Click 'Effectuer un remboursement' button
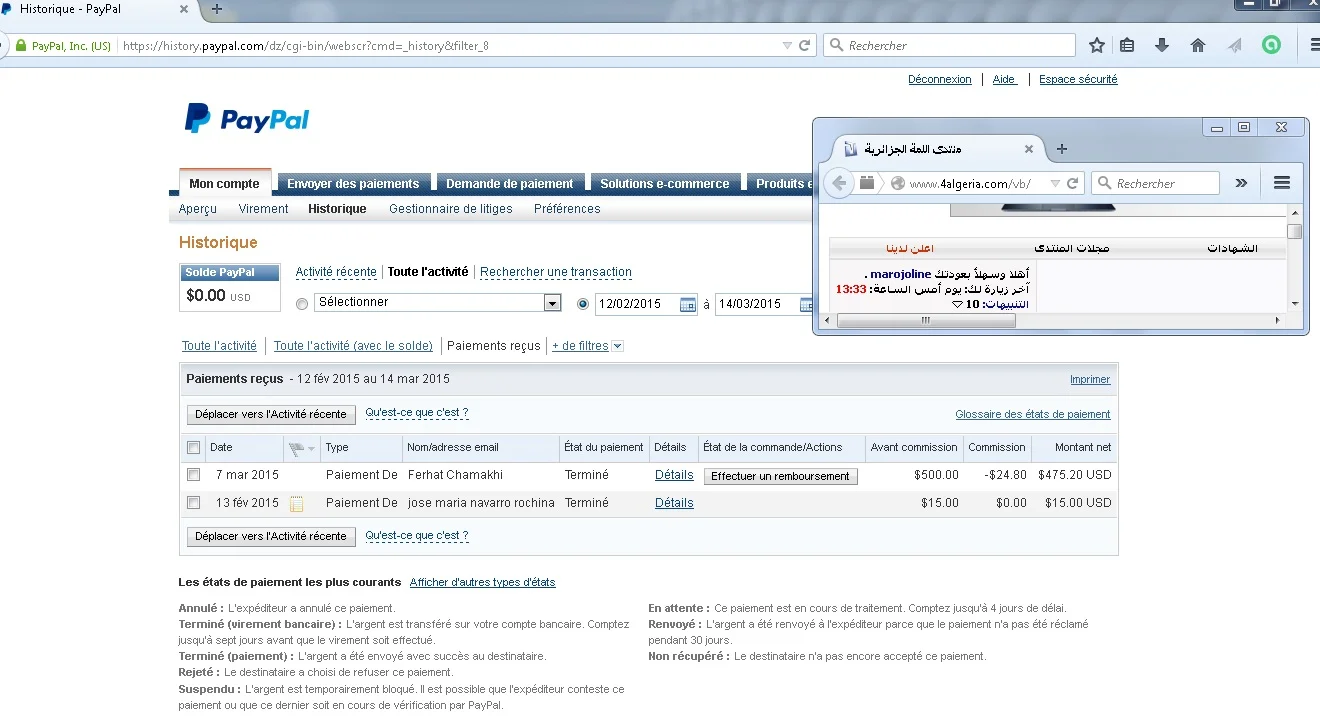This screenshot has width=1320, height=718. point(780,477)
